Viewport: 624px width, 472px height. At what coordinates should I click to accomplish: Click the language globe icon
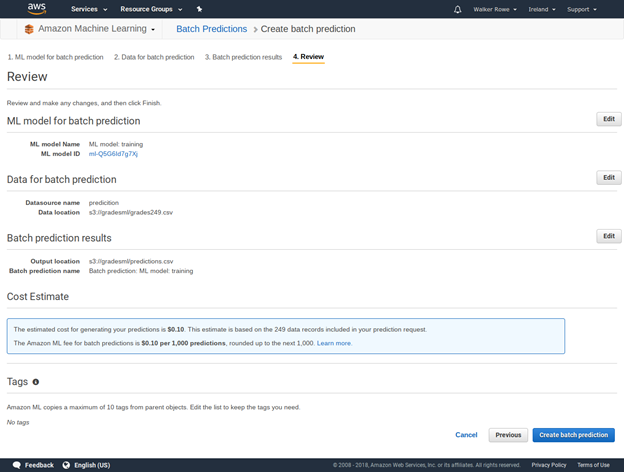coord(66,465)
